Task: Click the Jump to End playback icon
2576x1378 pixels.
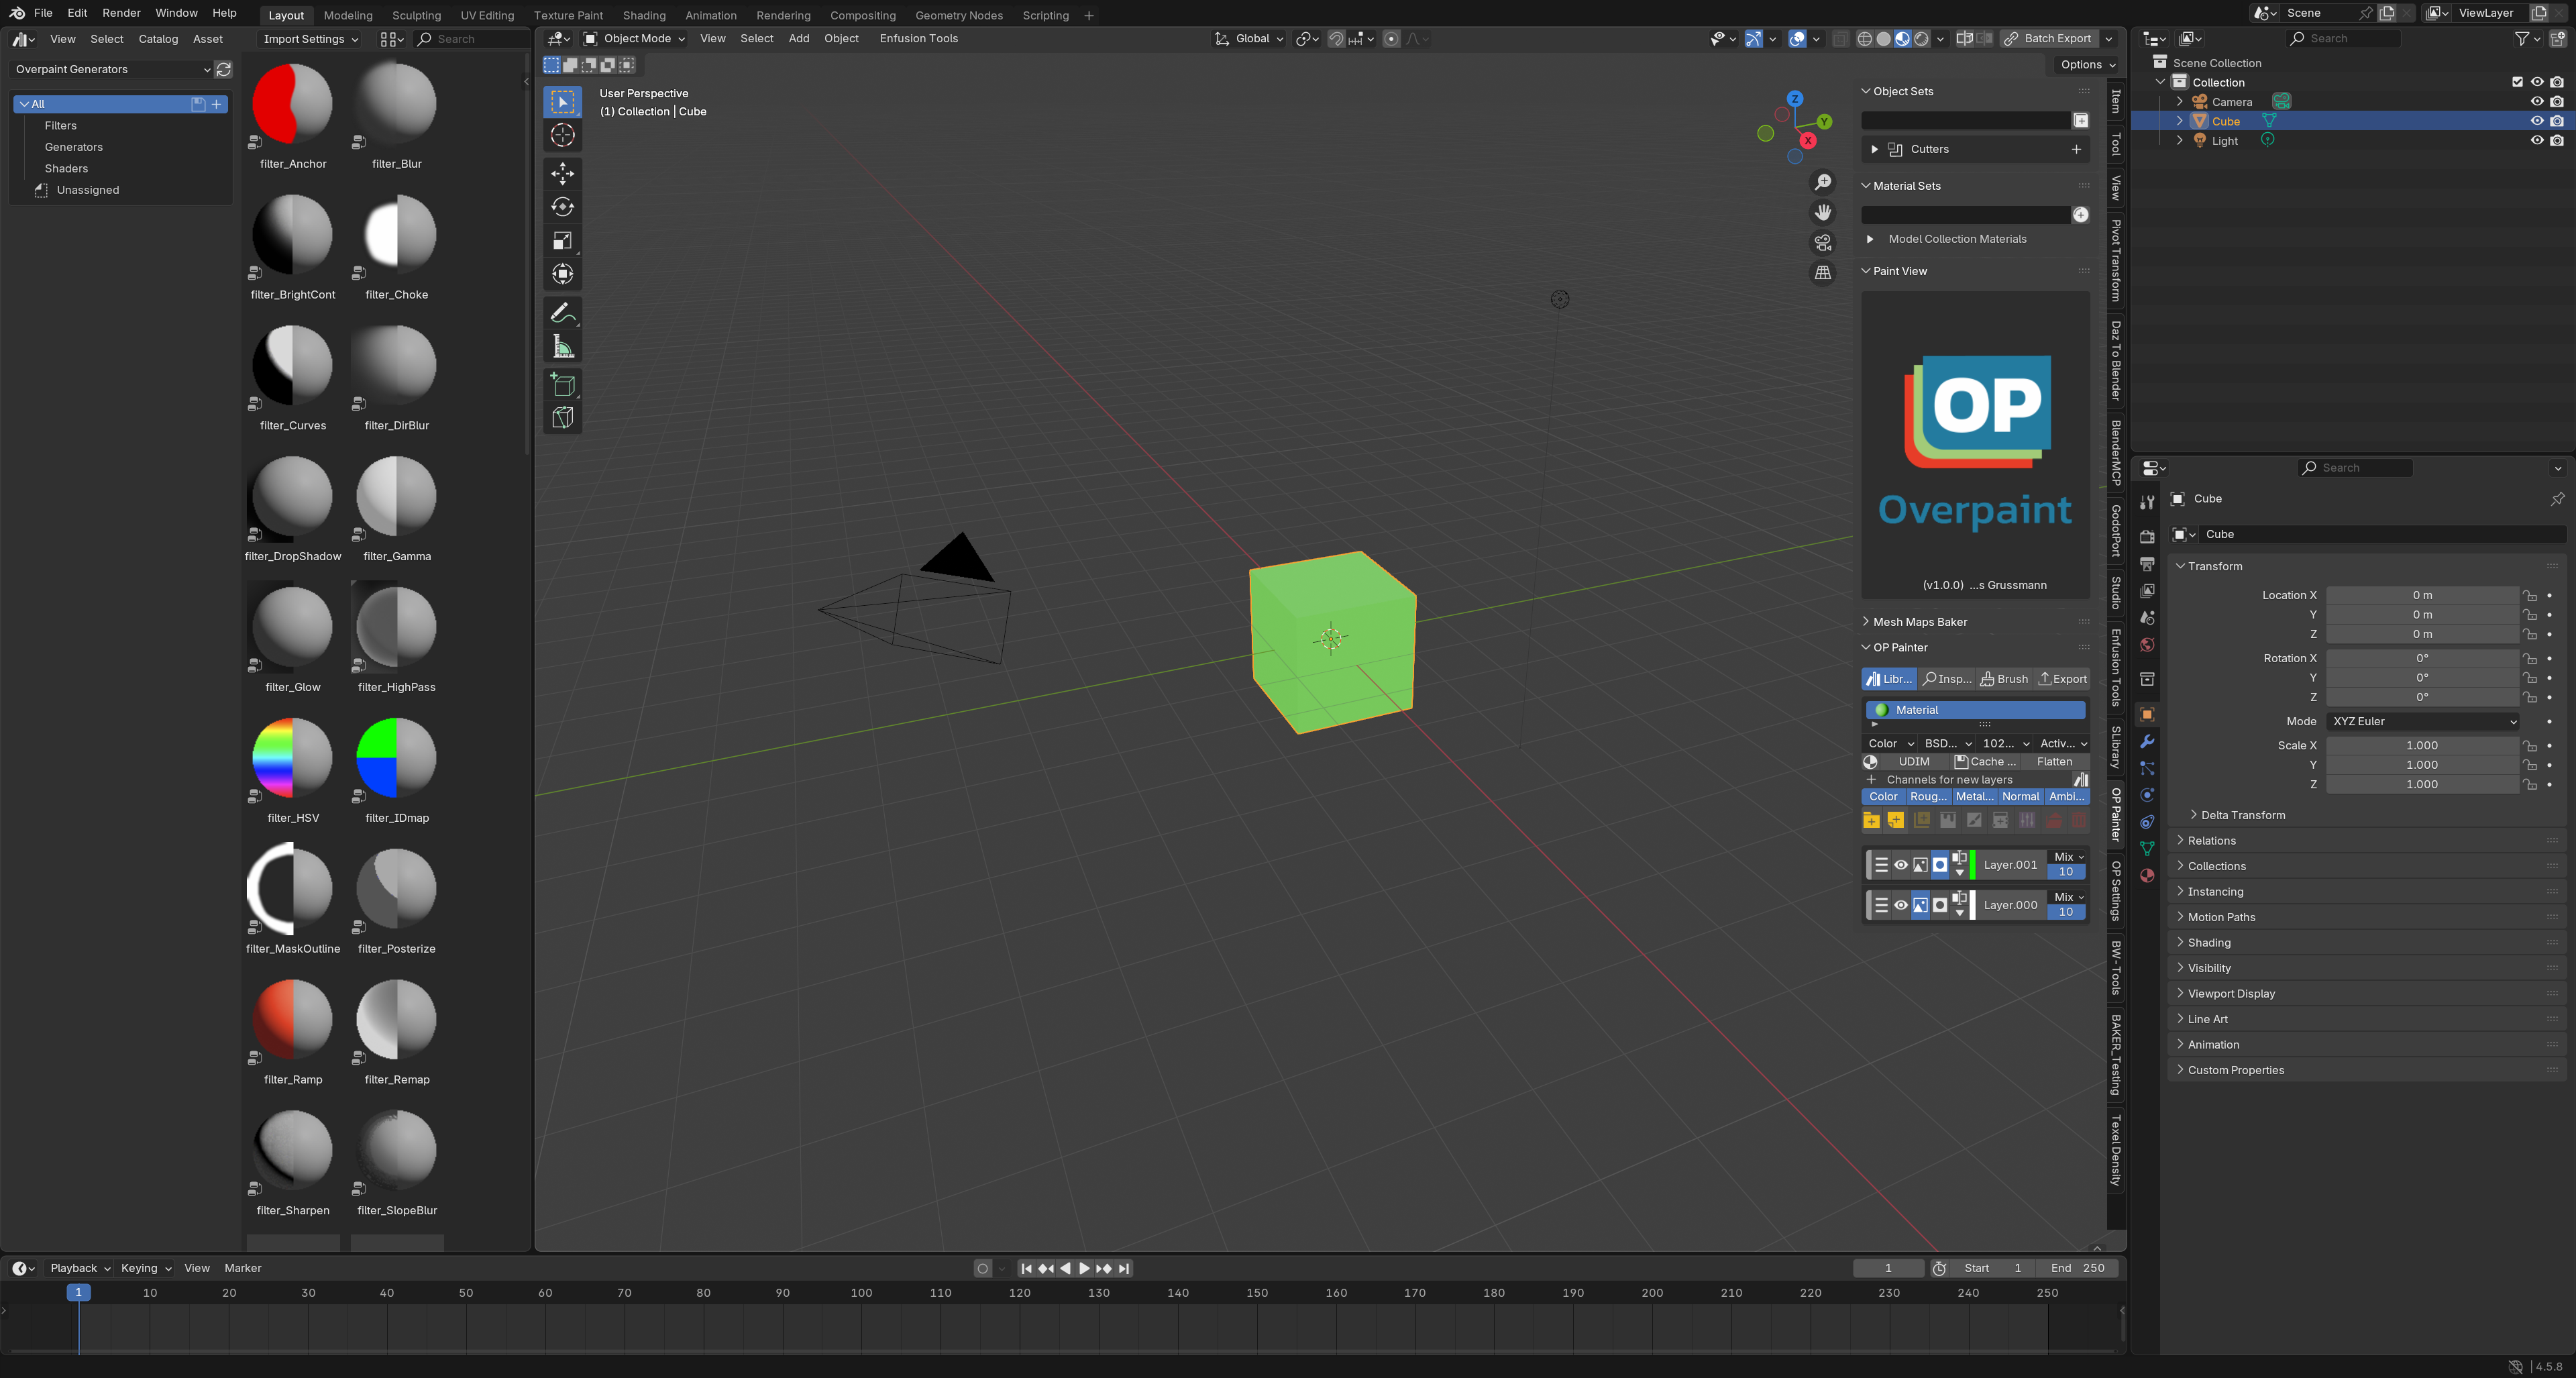Action: click(x=1124, y=1268)
